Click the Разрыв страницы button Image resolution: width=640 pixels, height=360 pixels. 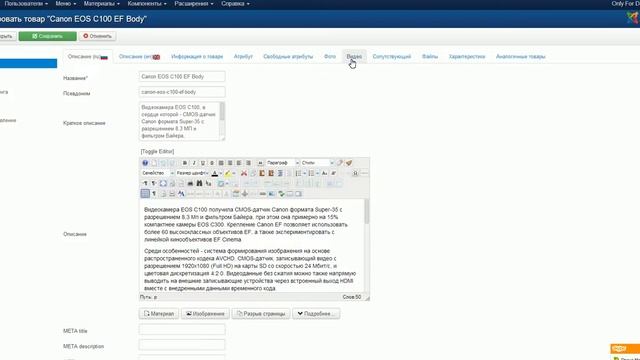pos(261,313)
